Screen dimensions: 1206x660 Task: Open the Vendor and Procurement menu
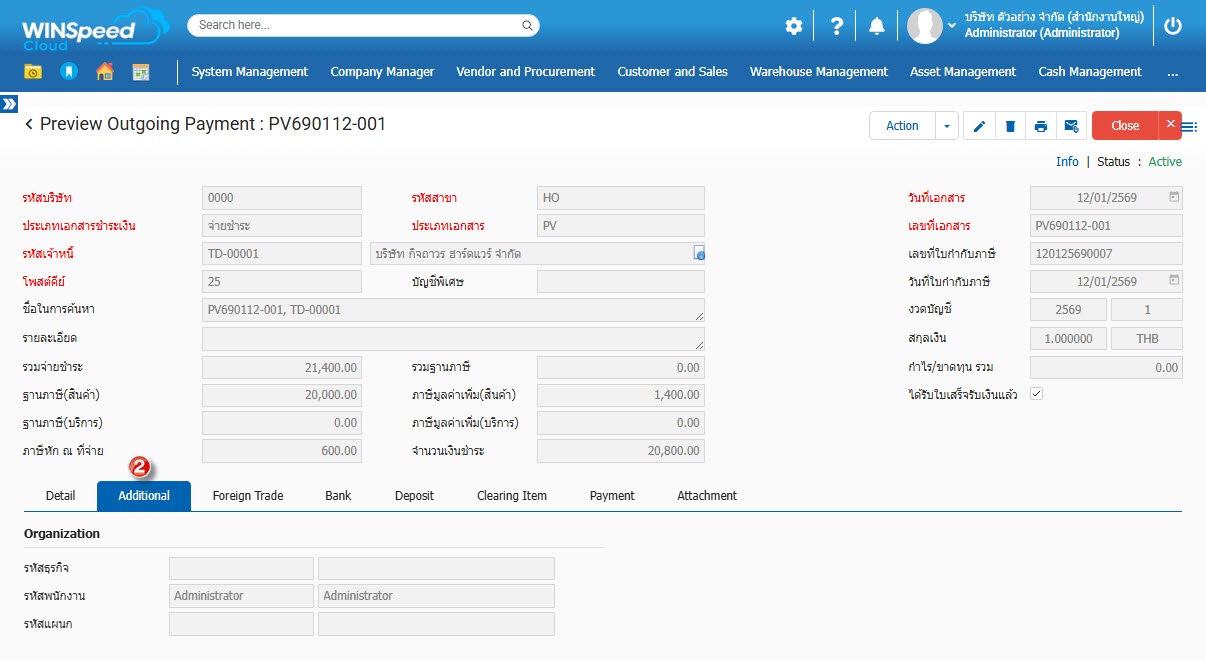525,72
